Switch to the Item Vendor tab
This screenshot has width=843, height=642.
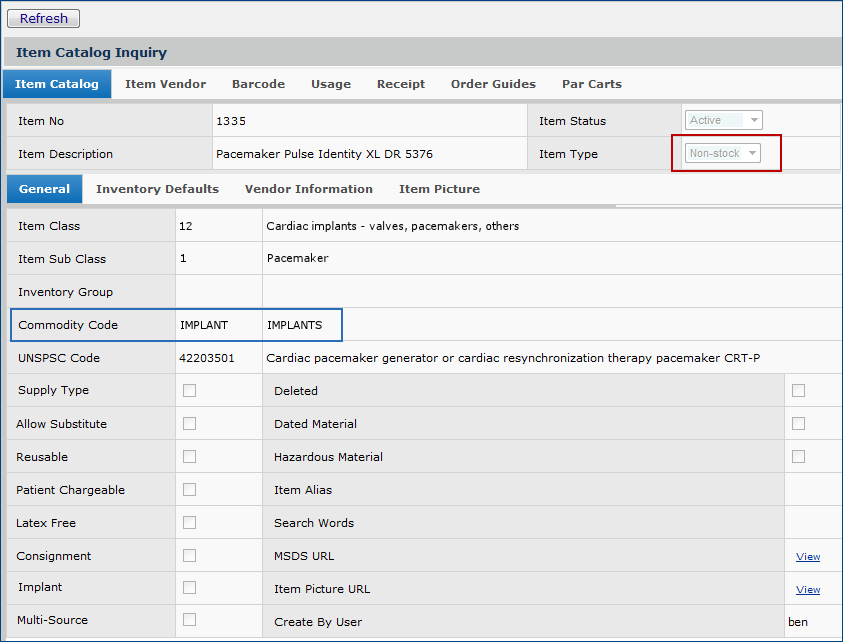165,84
